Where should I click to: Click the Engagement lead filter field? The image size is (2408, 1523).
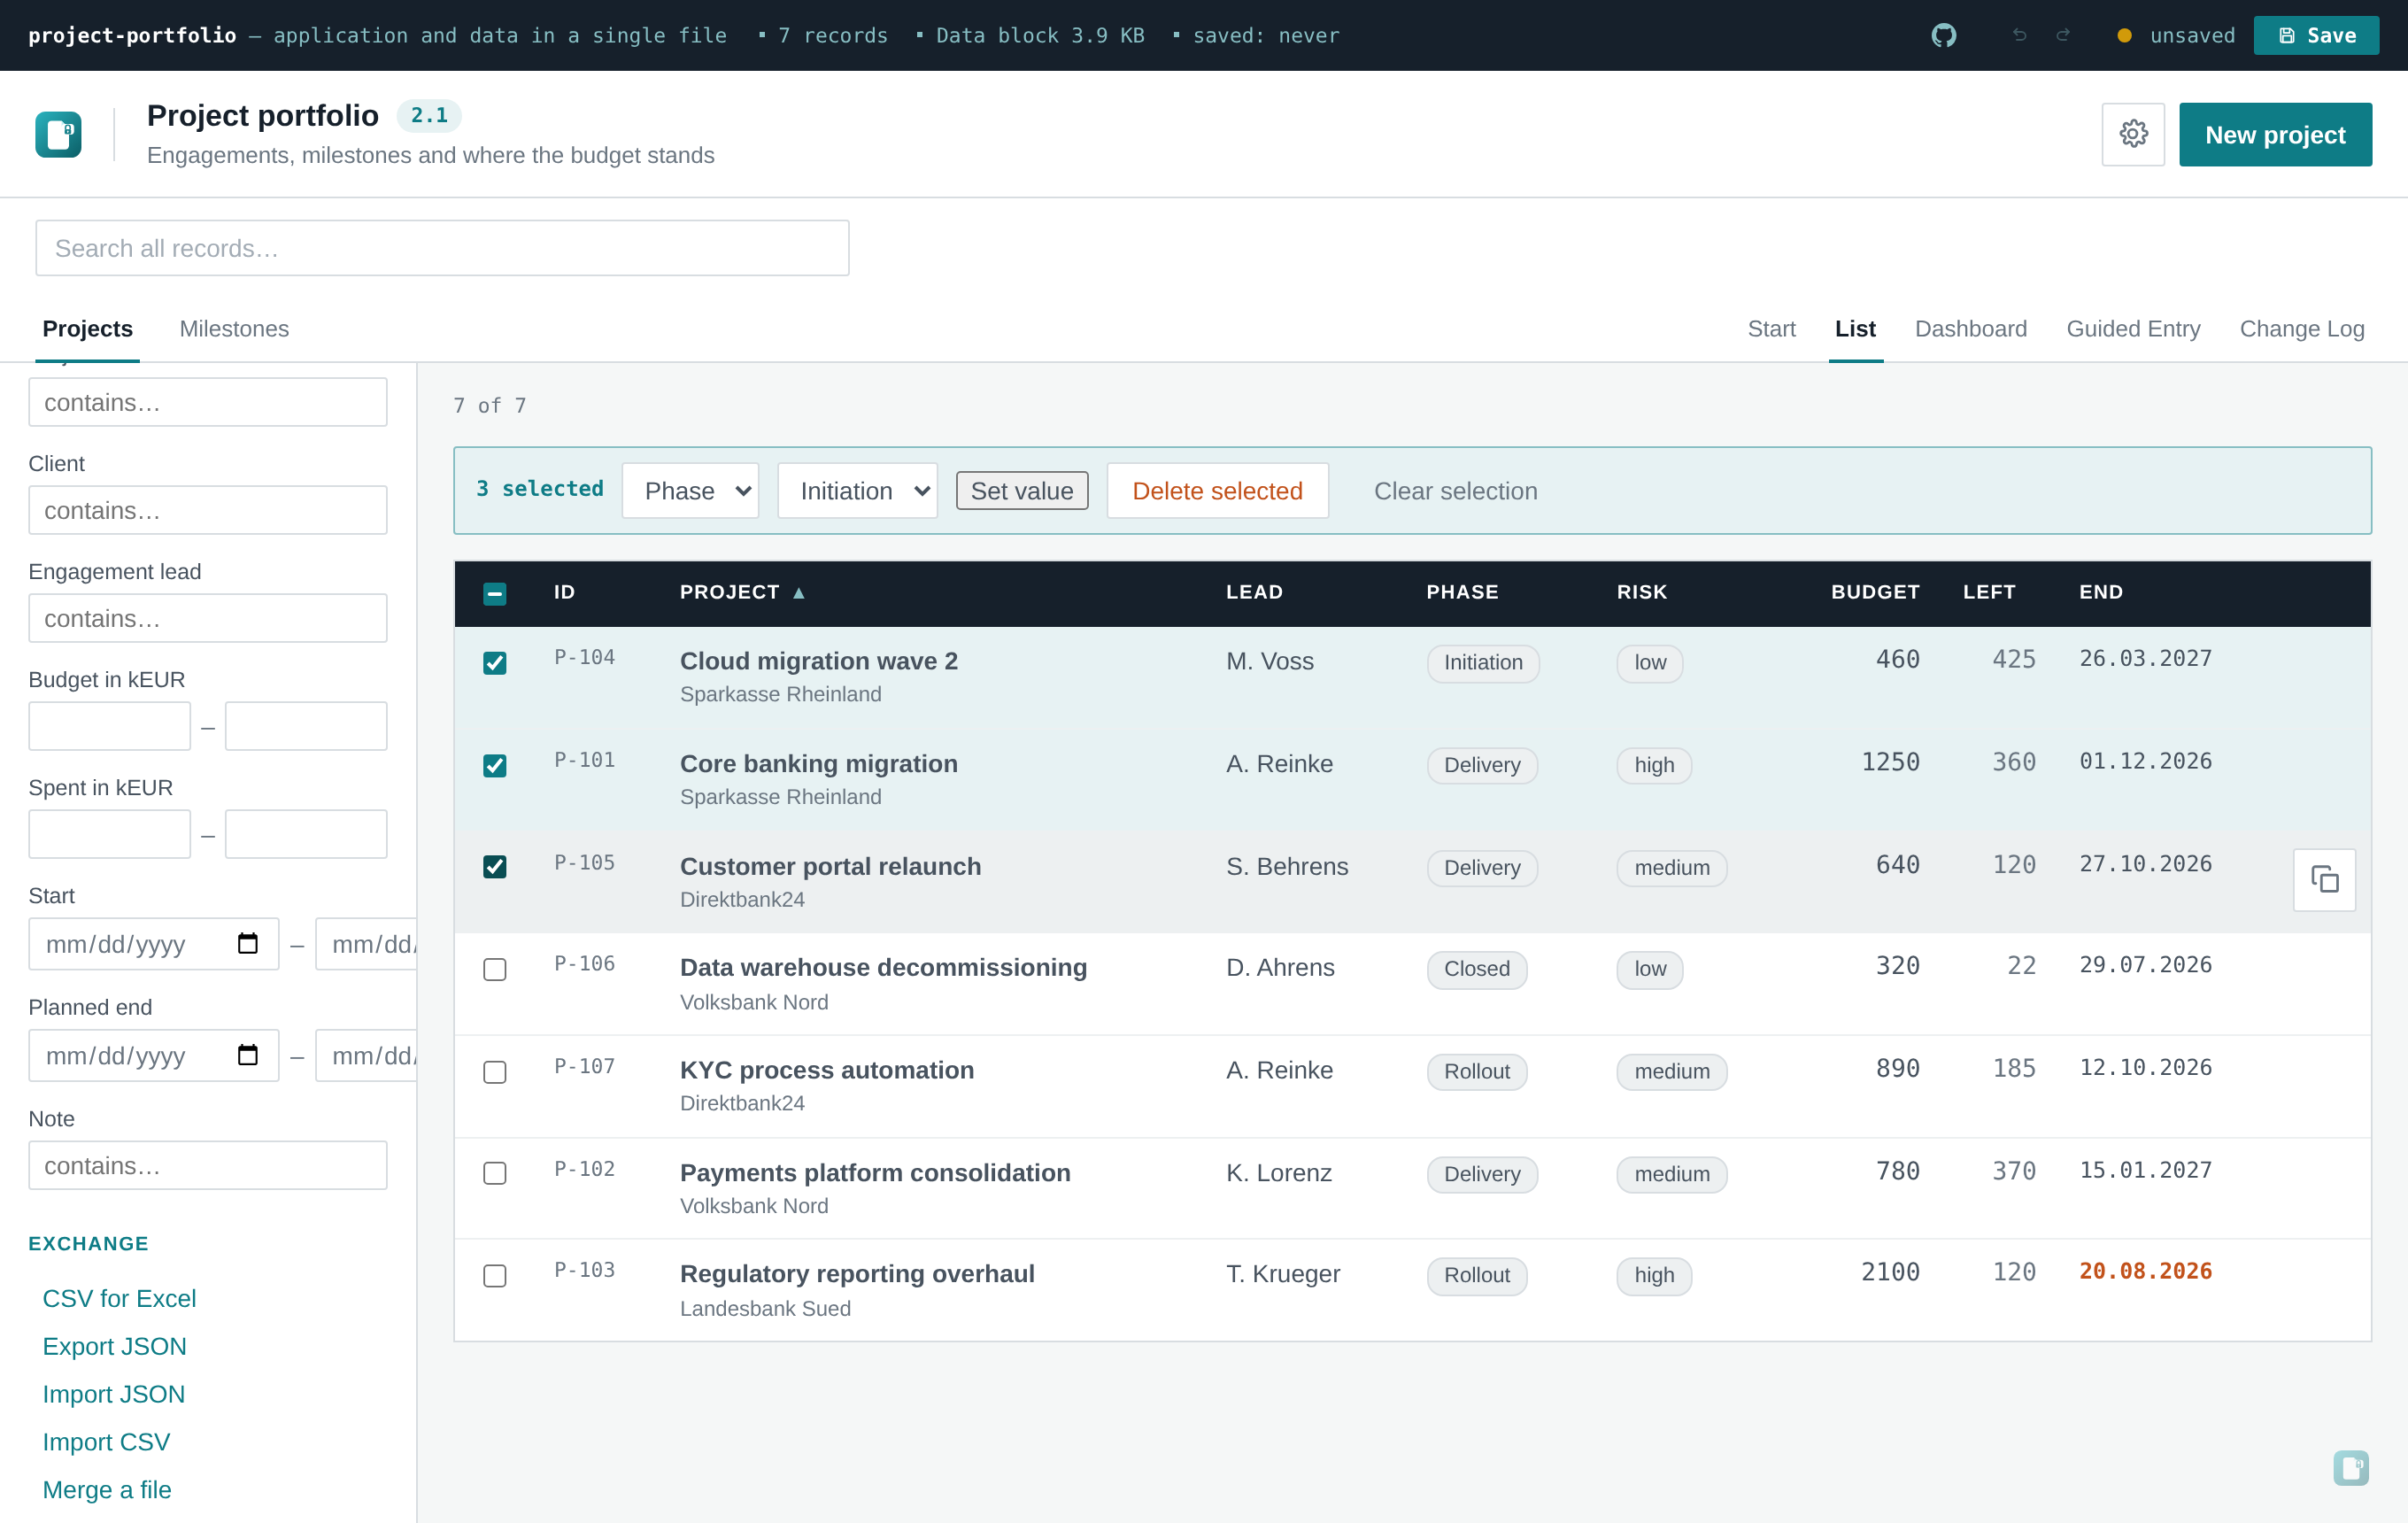tap(208, 618)
